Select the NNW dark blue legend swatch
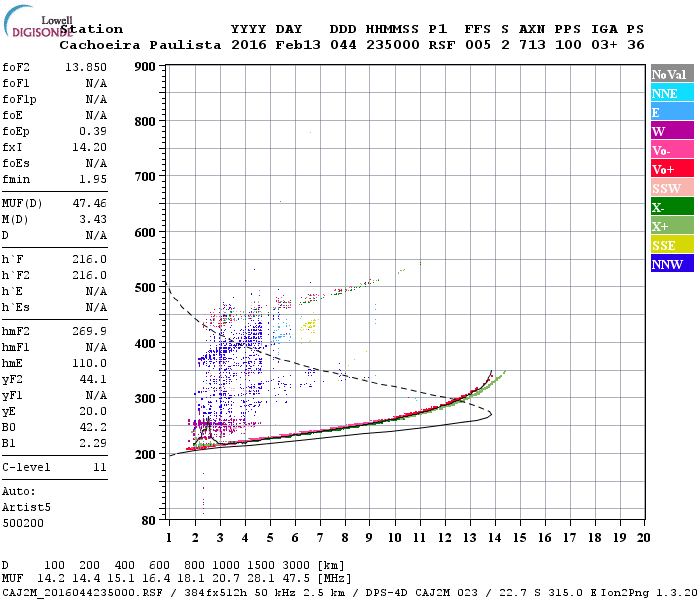Image resolution: width=700 pixels, height=600 pixels. pyautogui.click(x=672, y=264)
